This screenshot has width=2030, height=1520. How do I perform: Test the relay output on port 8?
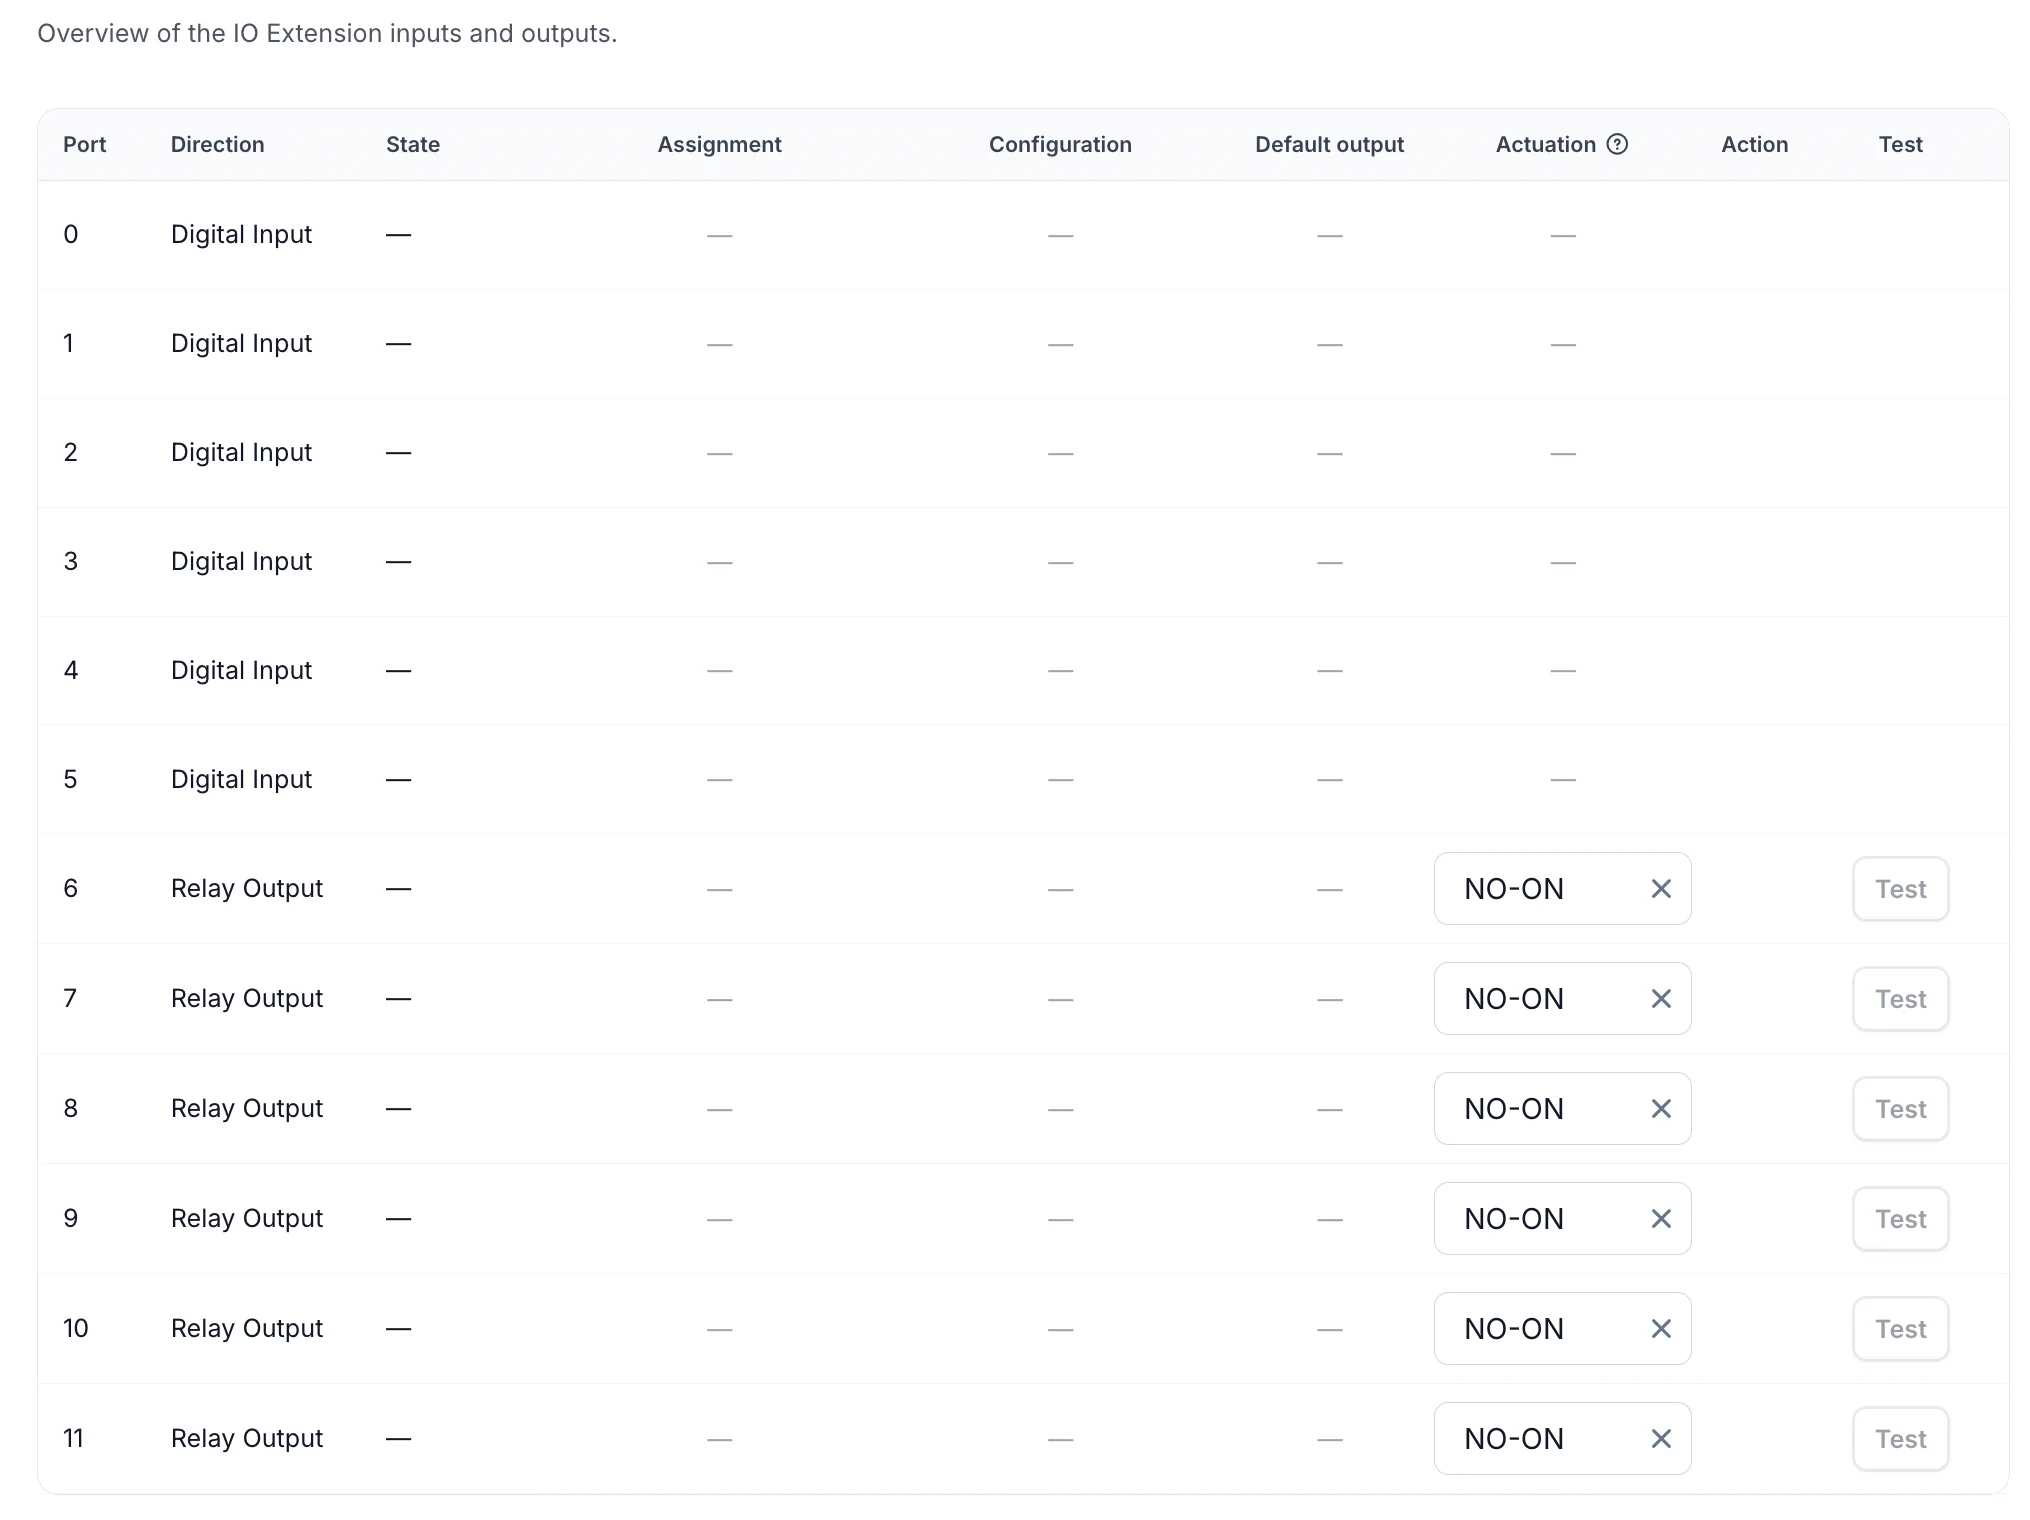coord(1900,1108)
